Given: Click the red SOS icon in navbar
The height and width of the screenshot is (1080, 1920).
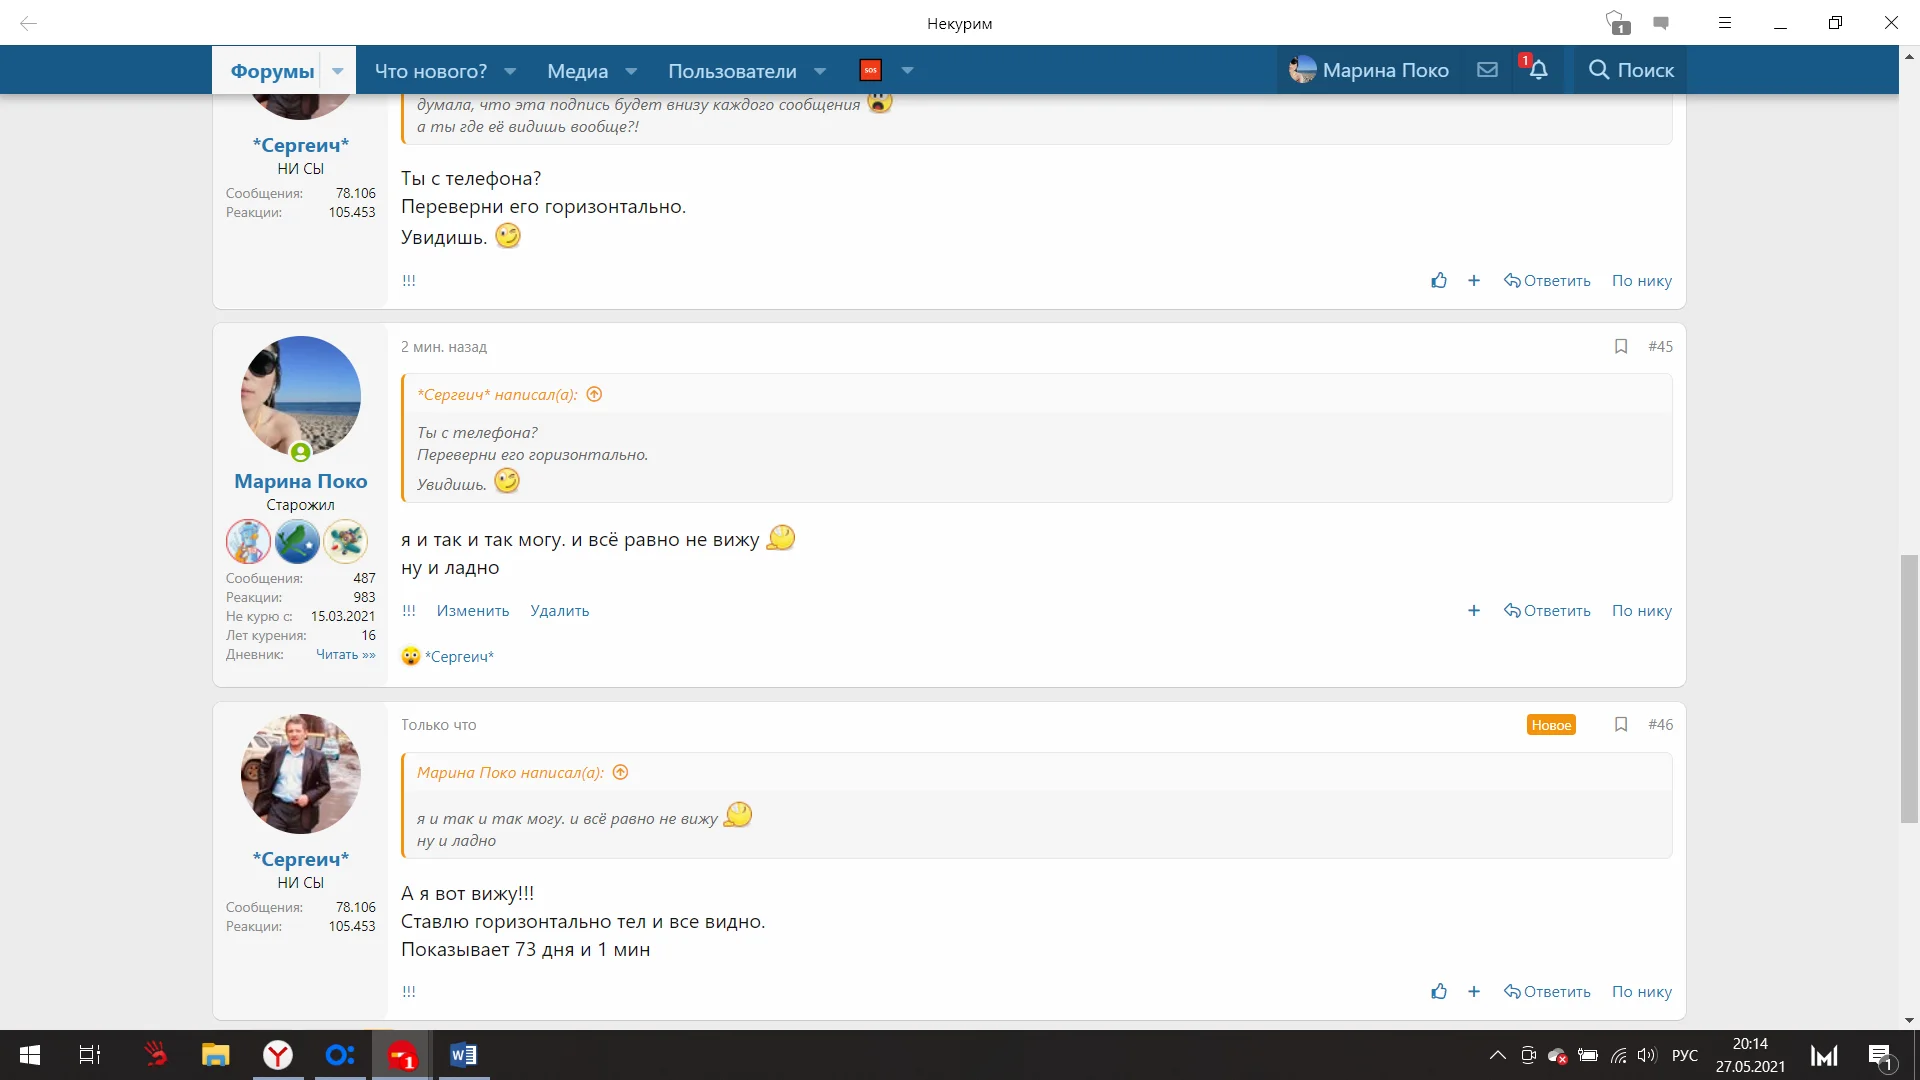Looking at the screenshot, I should (x=870, y=70).
